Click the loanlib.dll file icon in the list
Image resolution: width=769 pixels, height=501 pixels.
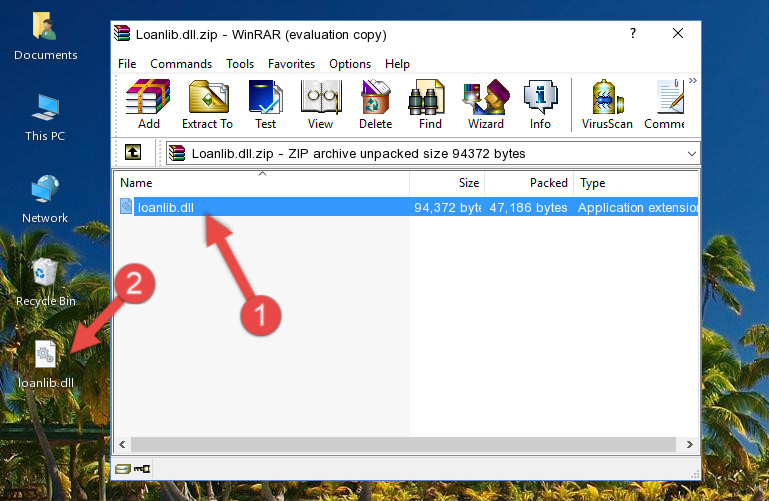point(126,206)
